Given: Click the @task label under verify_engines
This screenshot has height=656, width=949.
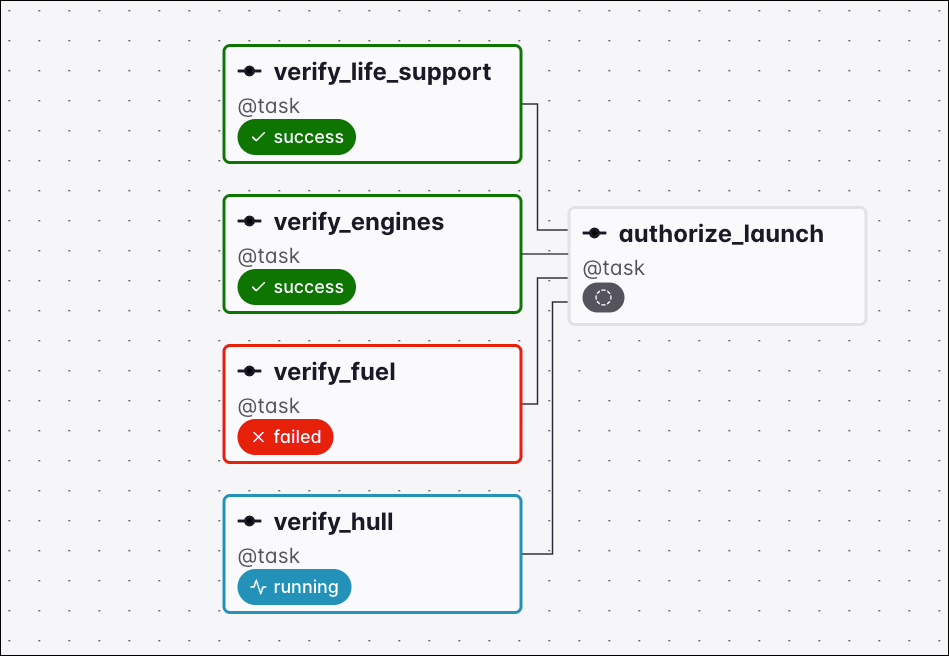Looking at the screenshot, I should point(269,257).
